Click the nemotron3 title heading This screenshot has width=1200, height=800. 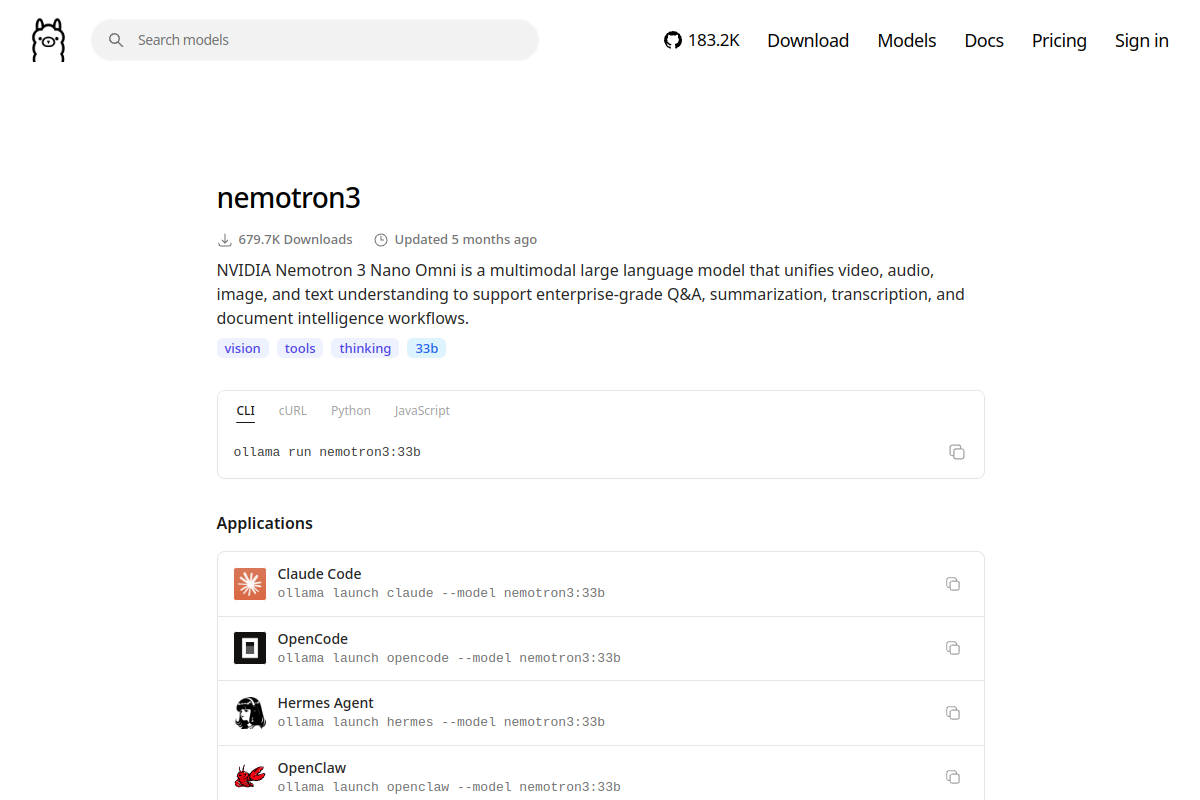click(x=288, y=197)
